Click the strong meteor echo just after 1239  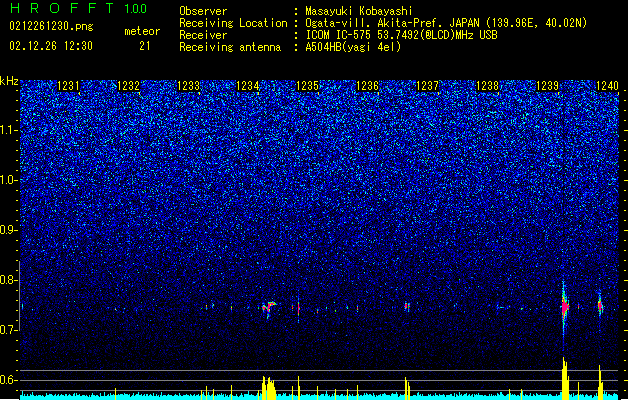point(564,308)
